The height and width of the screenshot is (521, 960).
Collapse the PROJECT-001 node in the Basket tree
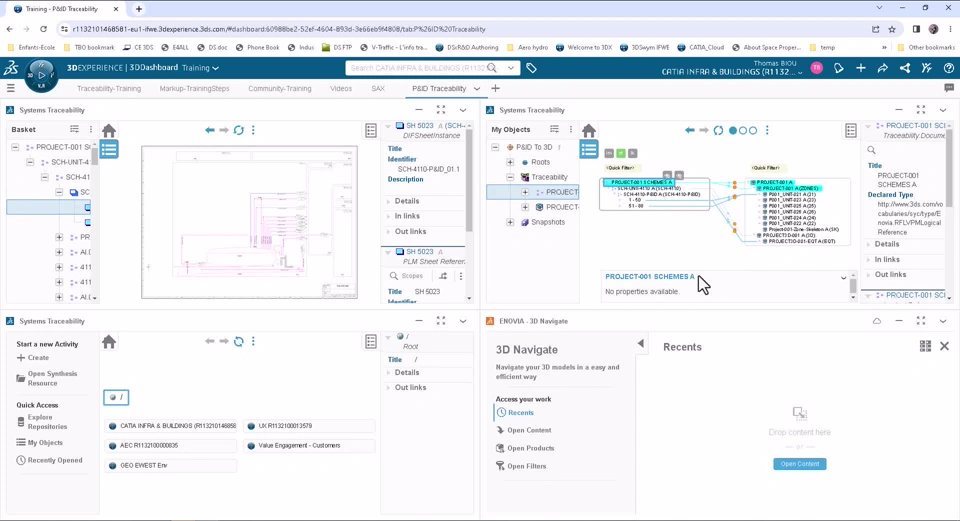pos(16,147)
